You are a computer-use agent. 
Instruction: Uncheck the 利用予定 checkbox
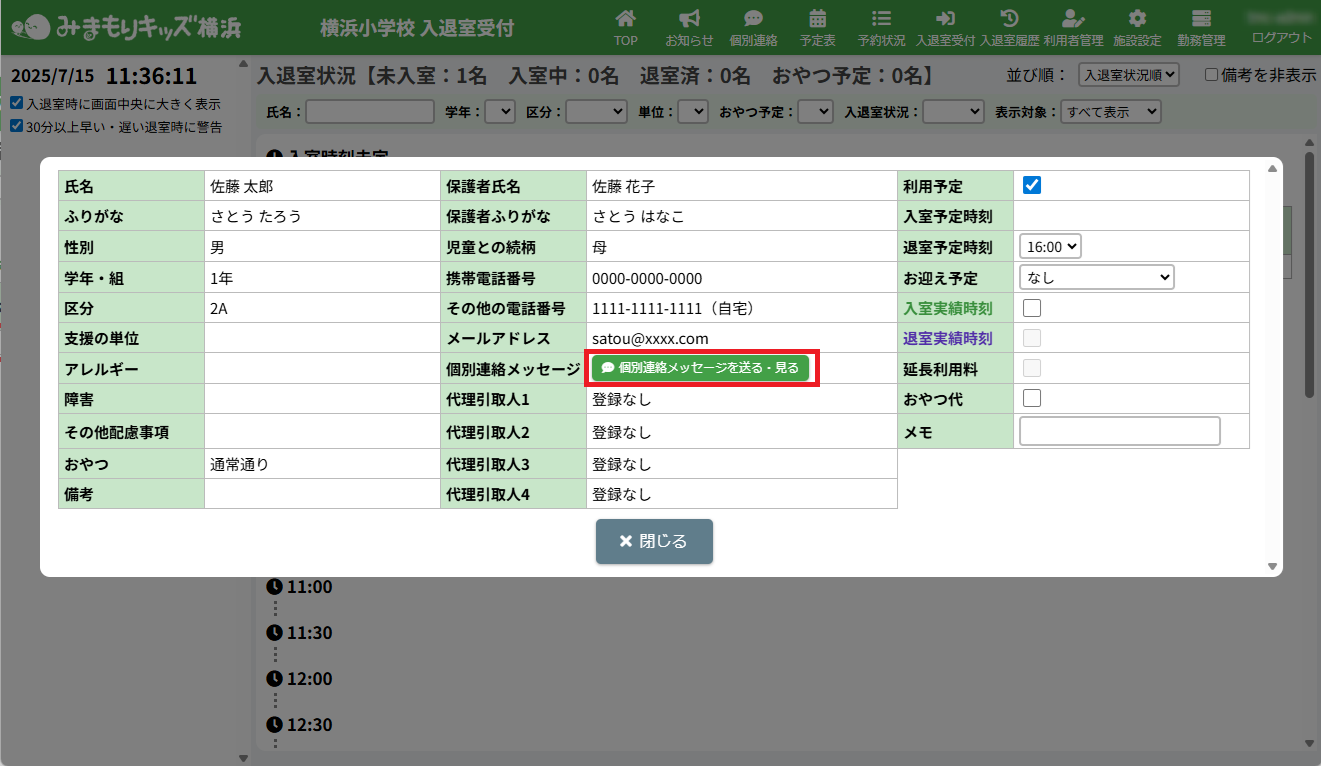point(1033,185)
